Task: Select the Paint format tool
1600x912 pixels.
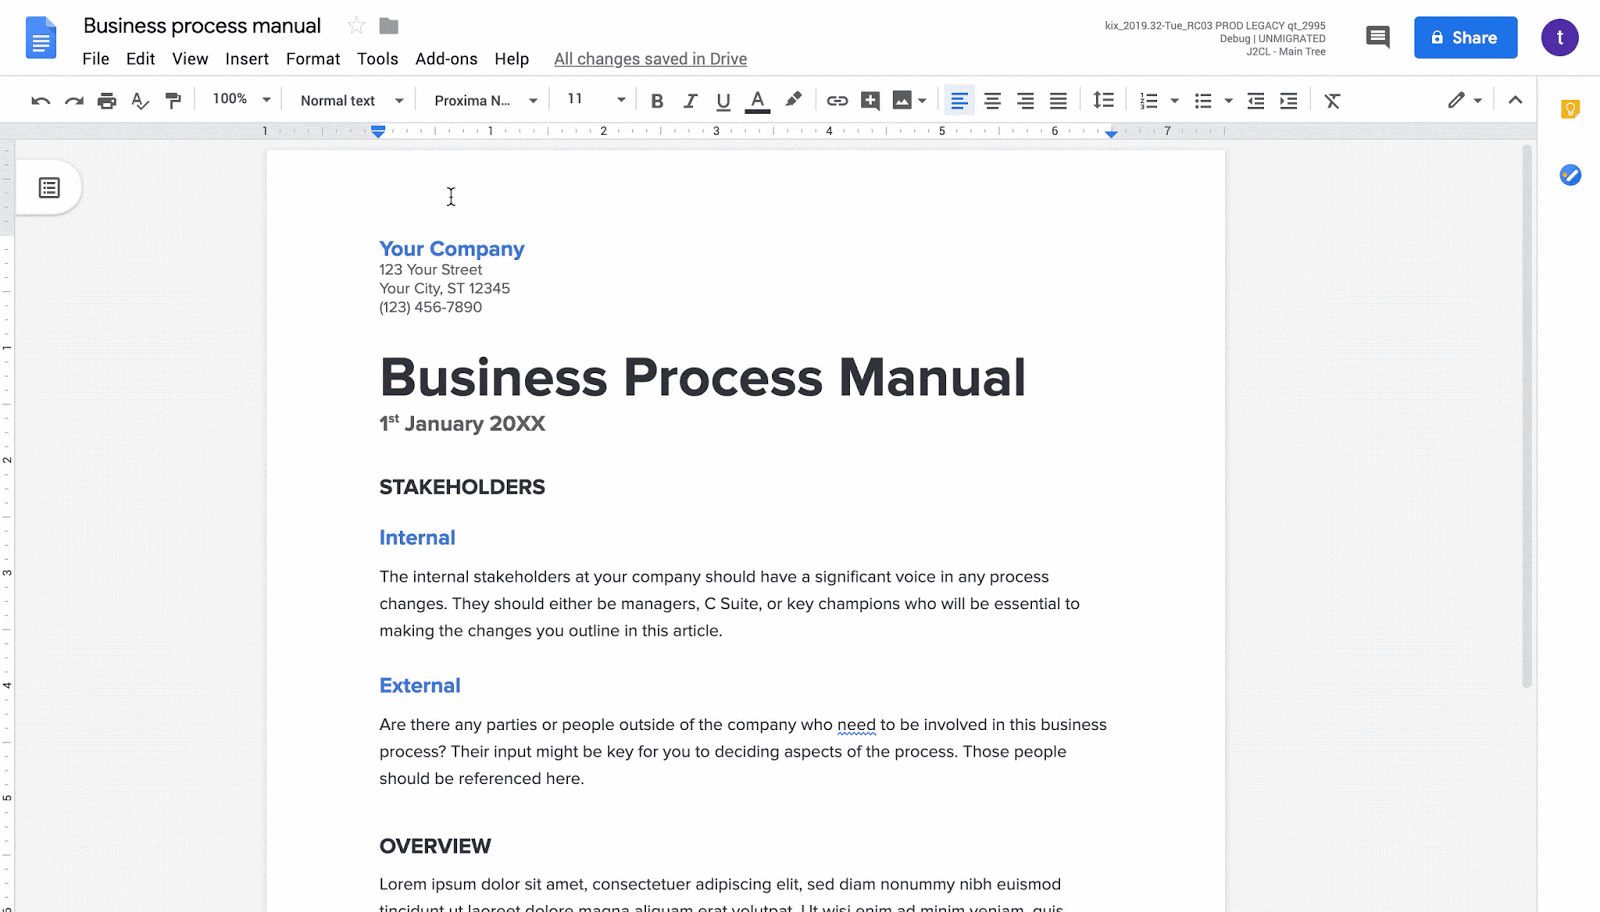Action: tap(173, 100)
